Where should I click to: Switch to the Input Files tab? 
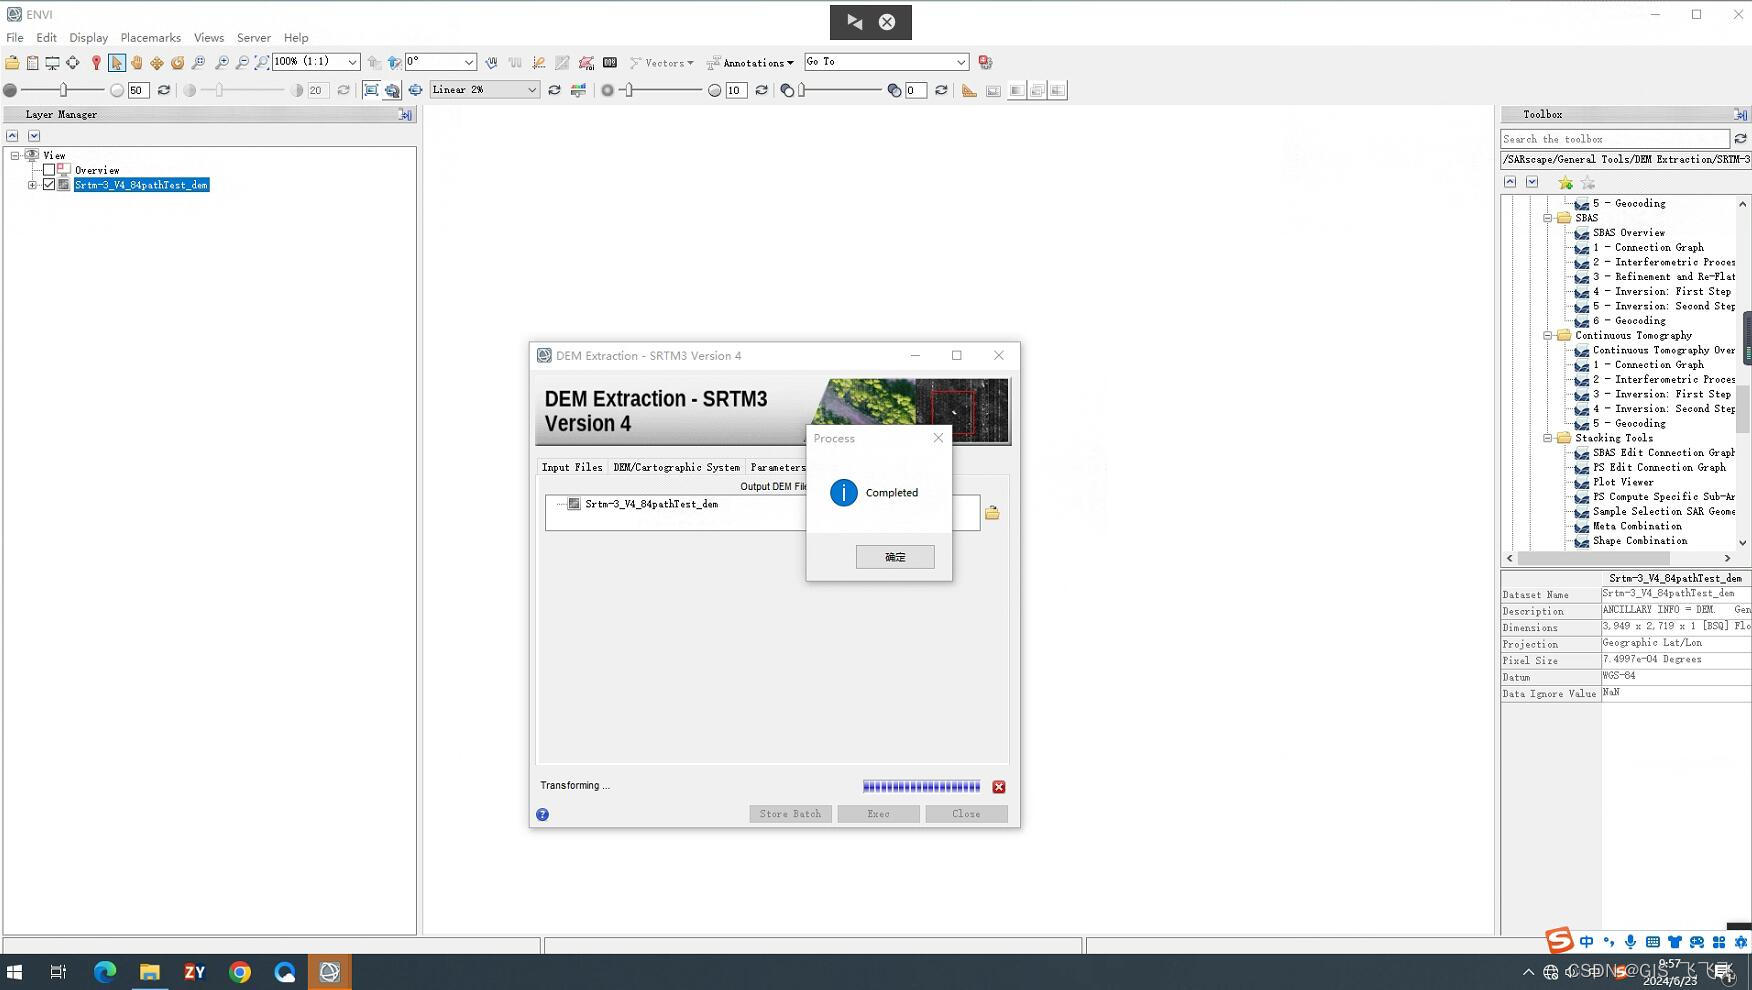(x=571, y=467)
